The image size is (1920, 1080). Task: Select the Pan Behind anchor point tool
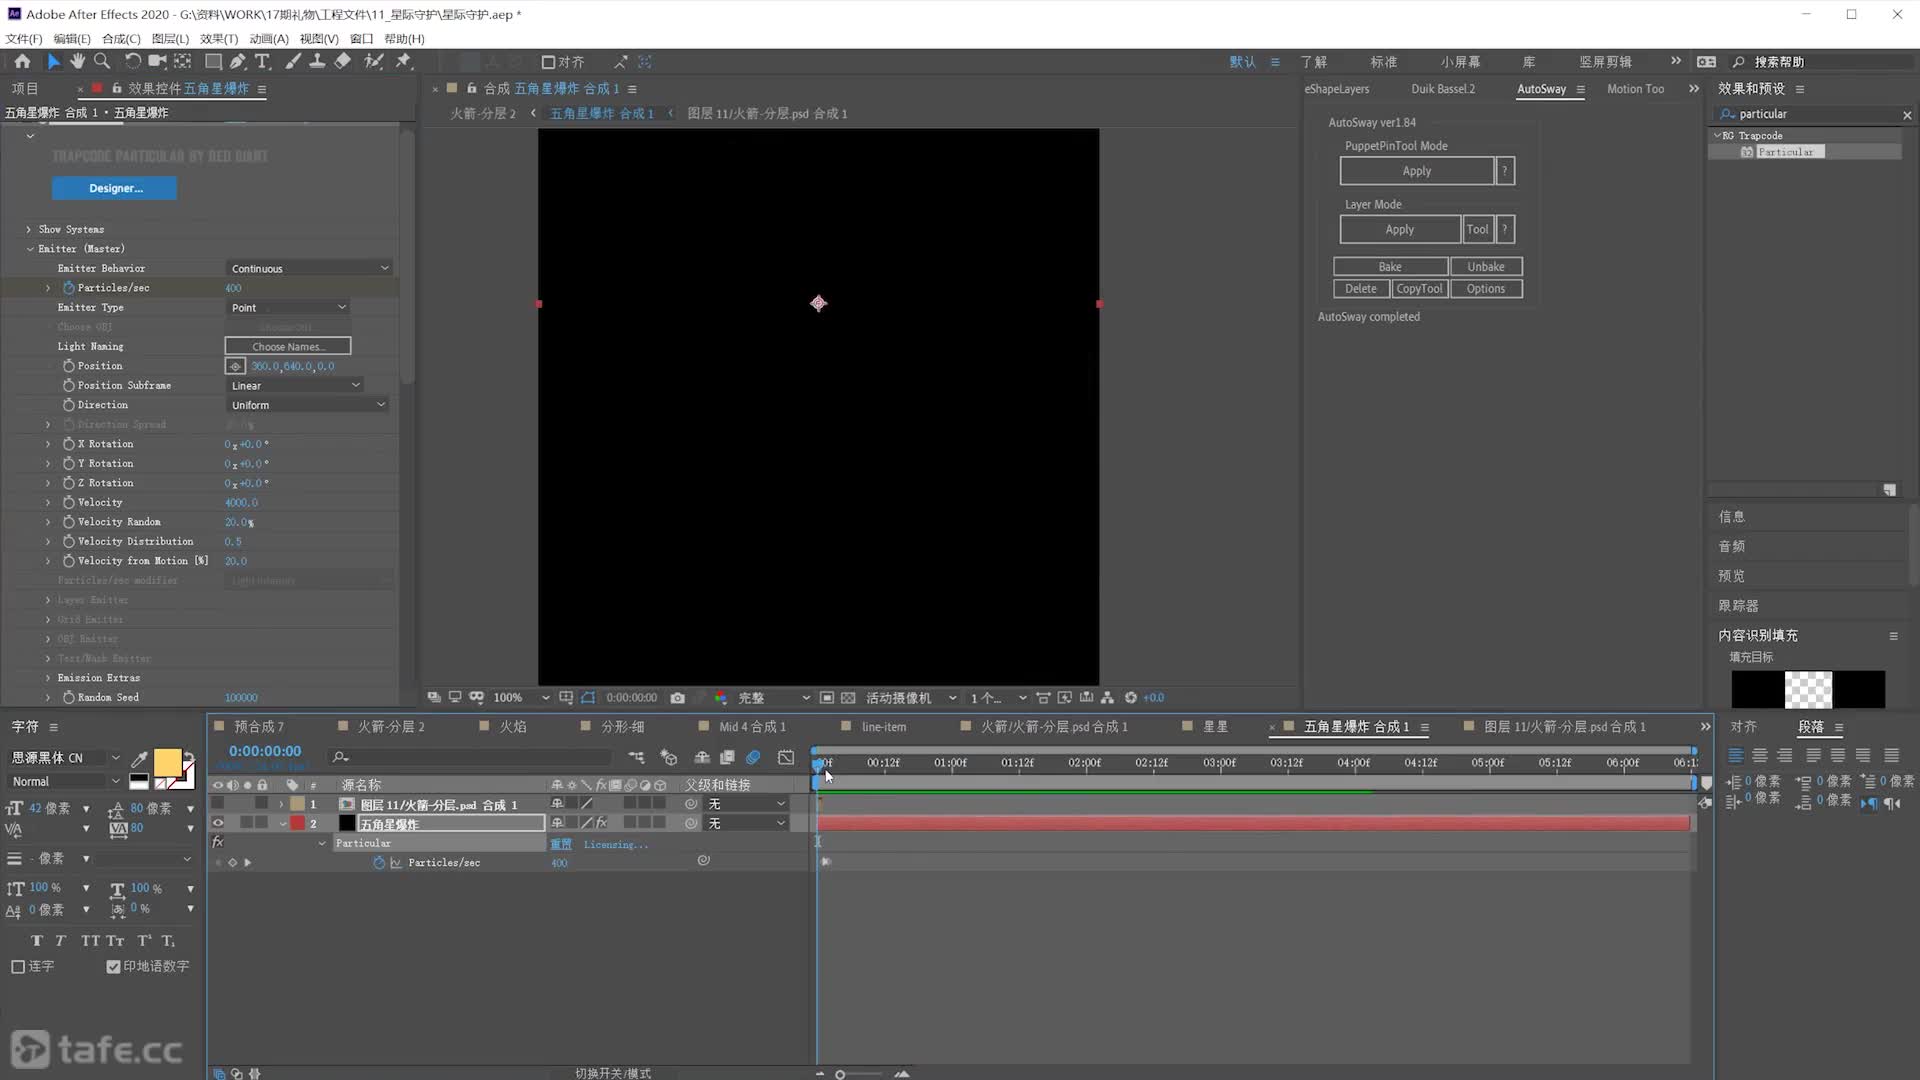click(182, 61)
